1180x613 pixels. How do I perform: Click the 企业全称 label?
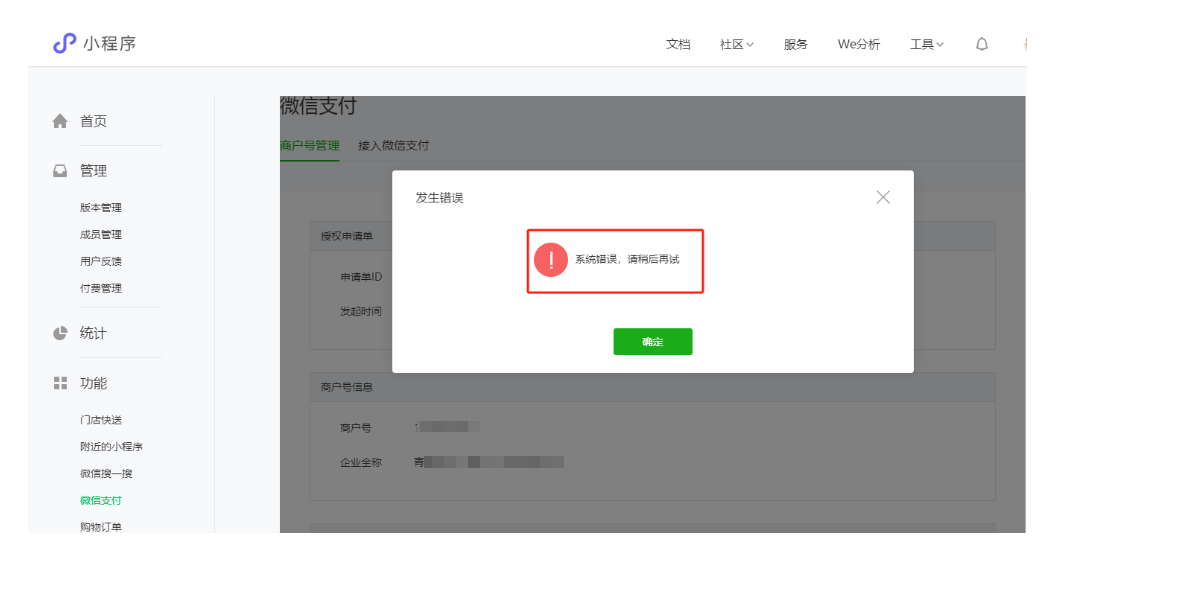coord(361,463)
